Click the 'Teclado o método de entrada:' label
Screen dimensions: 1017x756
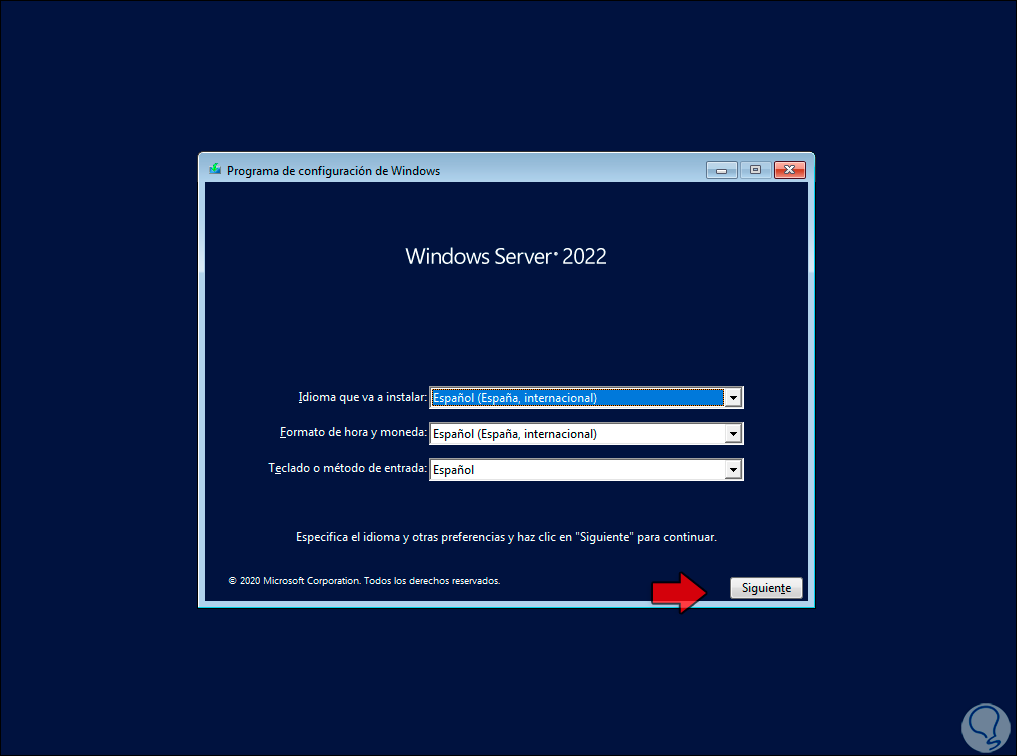pyautogui.click(x=348, y=468)
